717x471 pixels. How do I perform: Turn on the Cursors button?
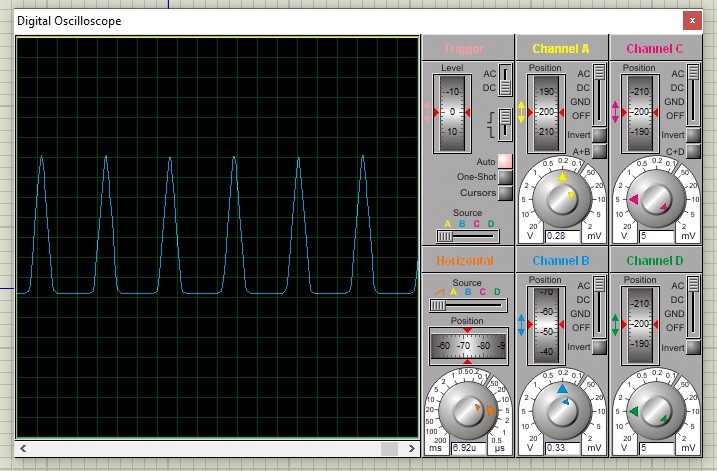(504, 193)
